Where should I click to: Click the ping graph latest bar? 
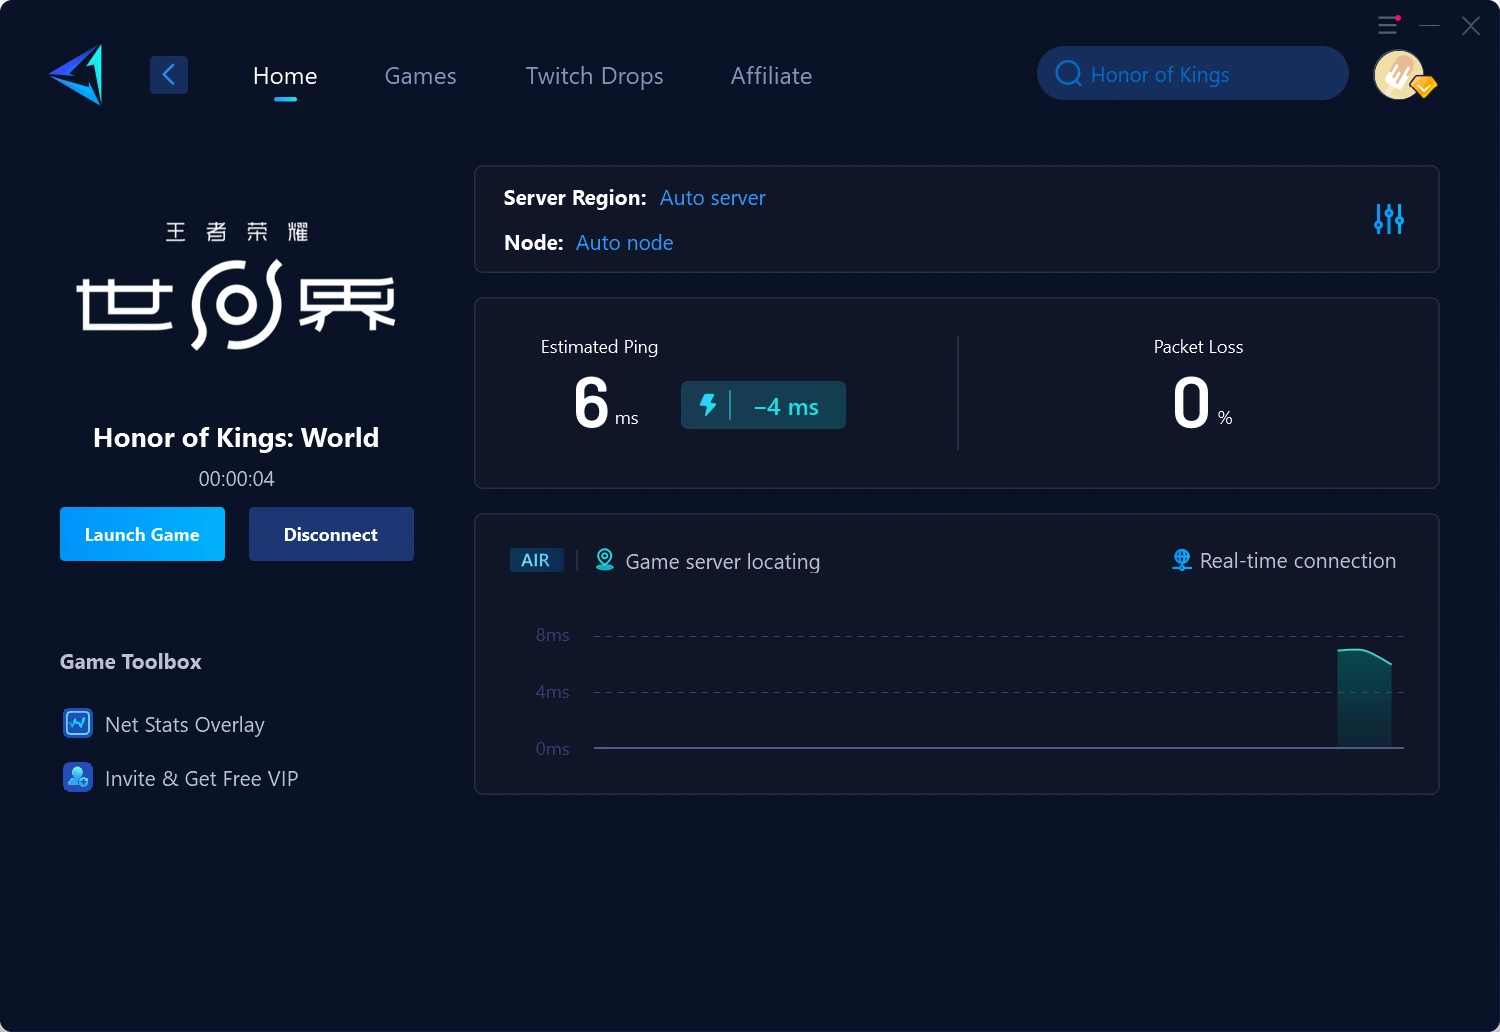[x=1364, y=699]
